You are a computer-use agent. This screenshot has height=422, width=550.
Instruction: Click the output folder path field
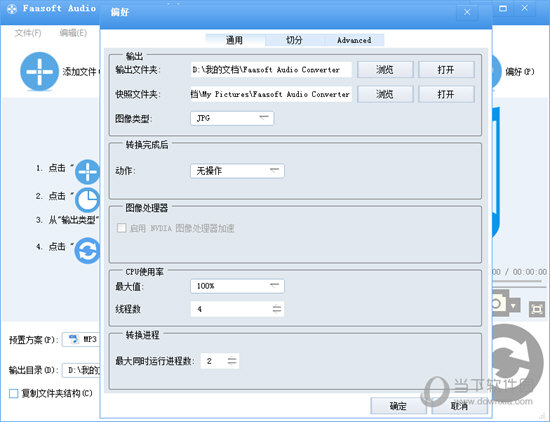271,69
